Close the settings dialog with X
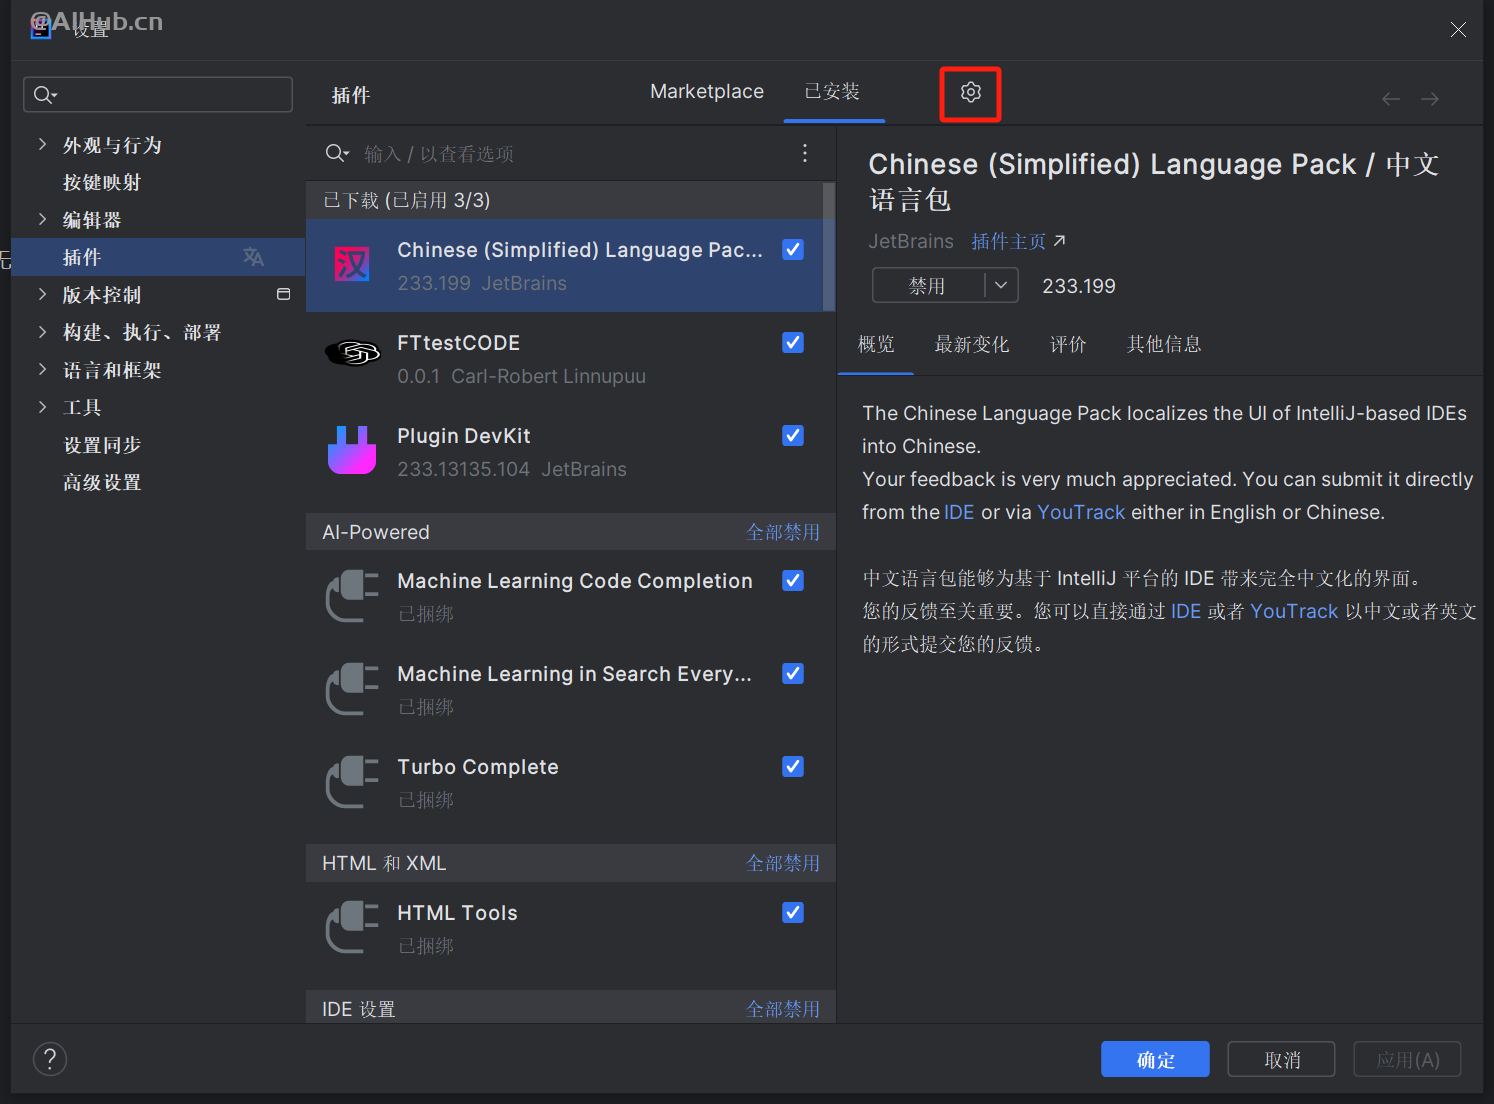Viewport: 1494px width, 1104px height. [x=1458, y=30]
